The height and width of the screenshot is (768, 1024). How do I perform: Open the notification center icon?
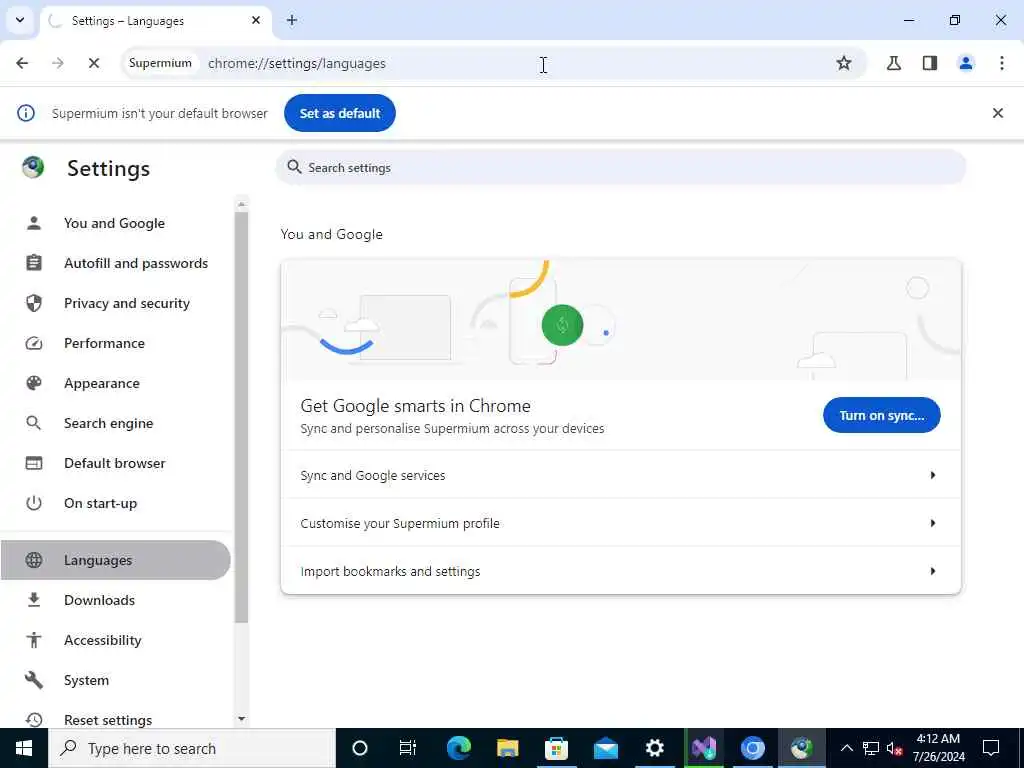(991, 748)
